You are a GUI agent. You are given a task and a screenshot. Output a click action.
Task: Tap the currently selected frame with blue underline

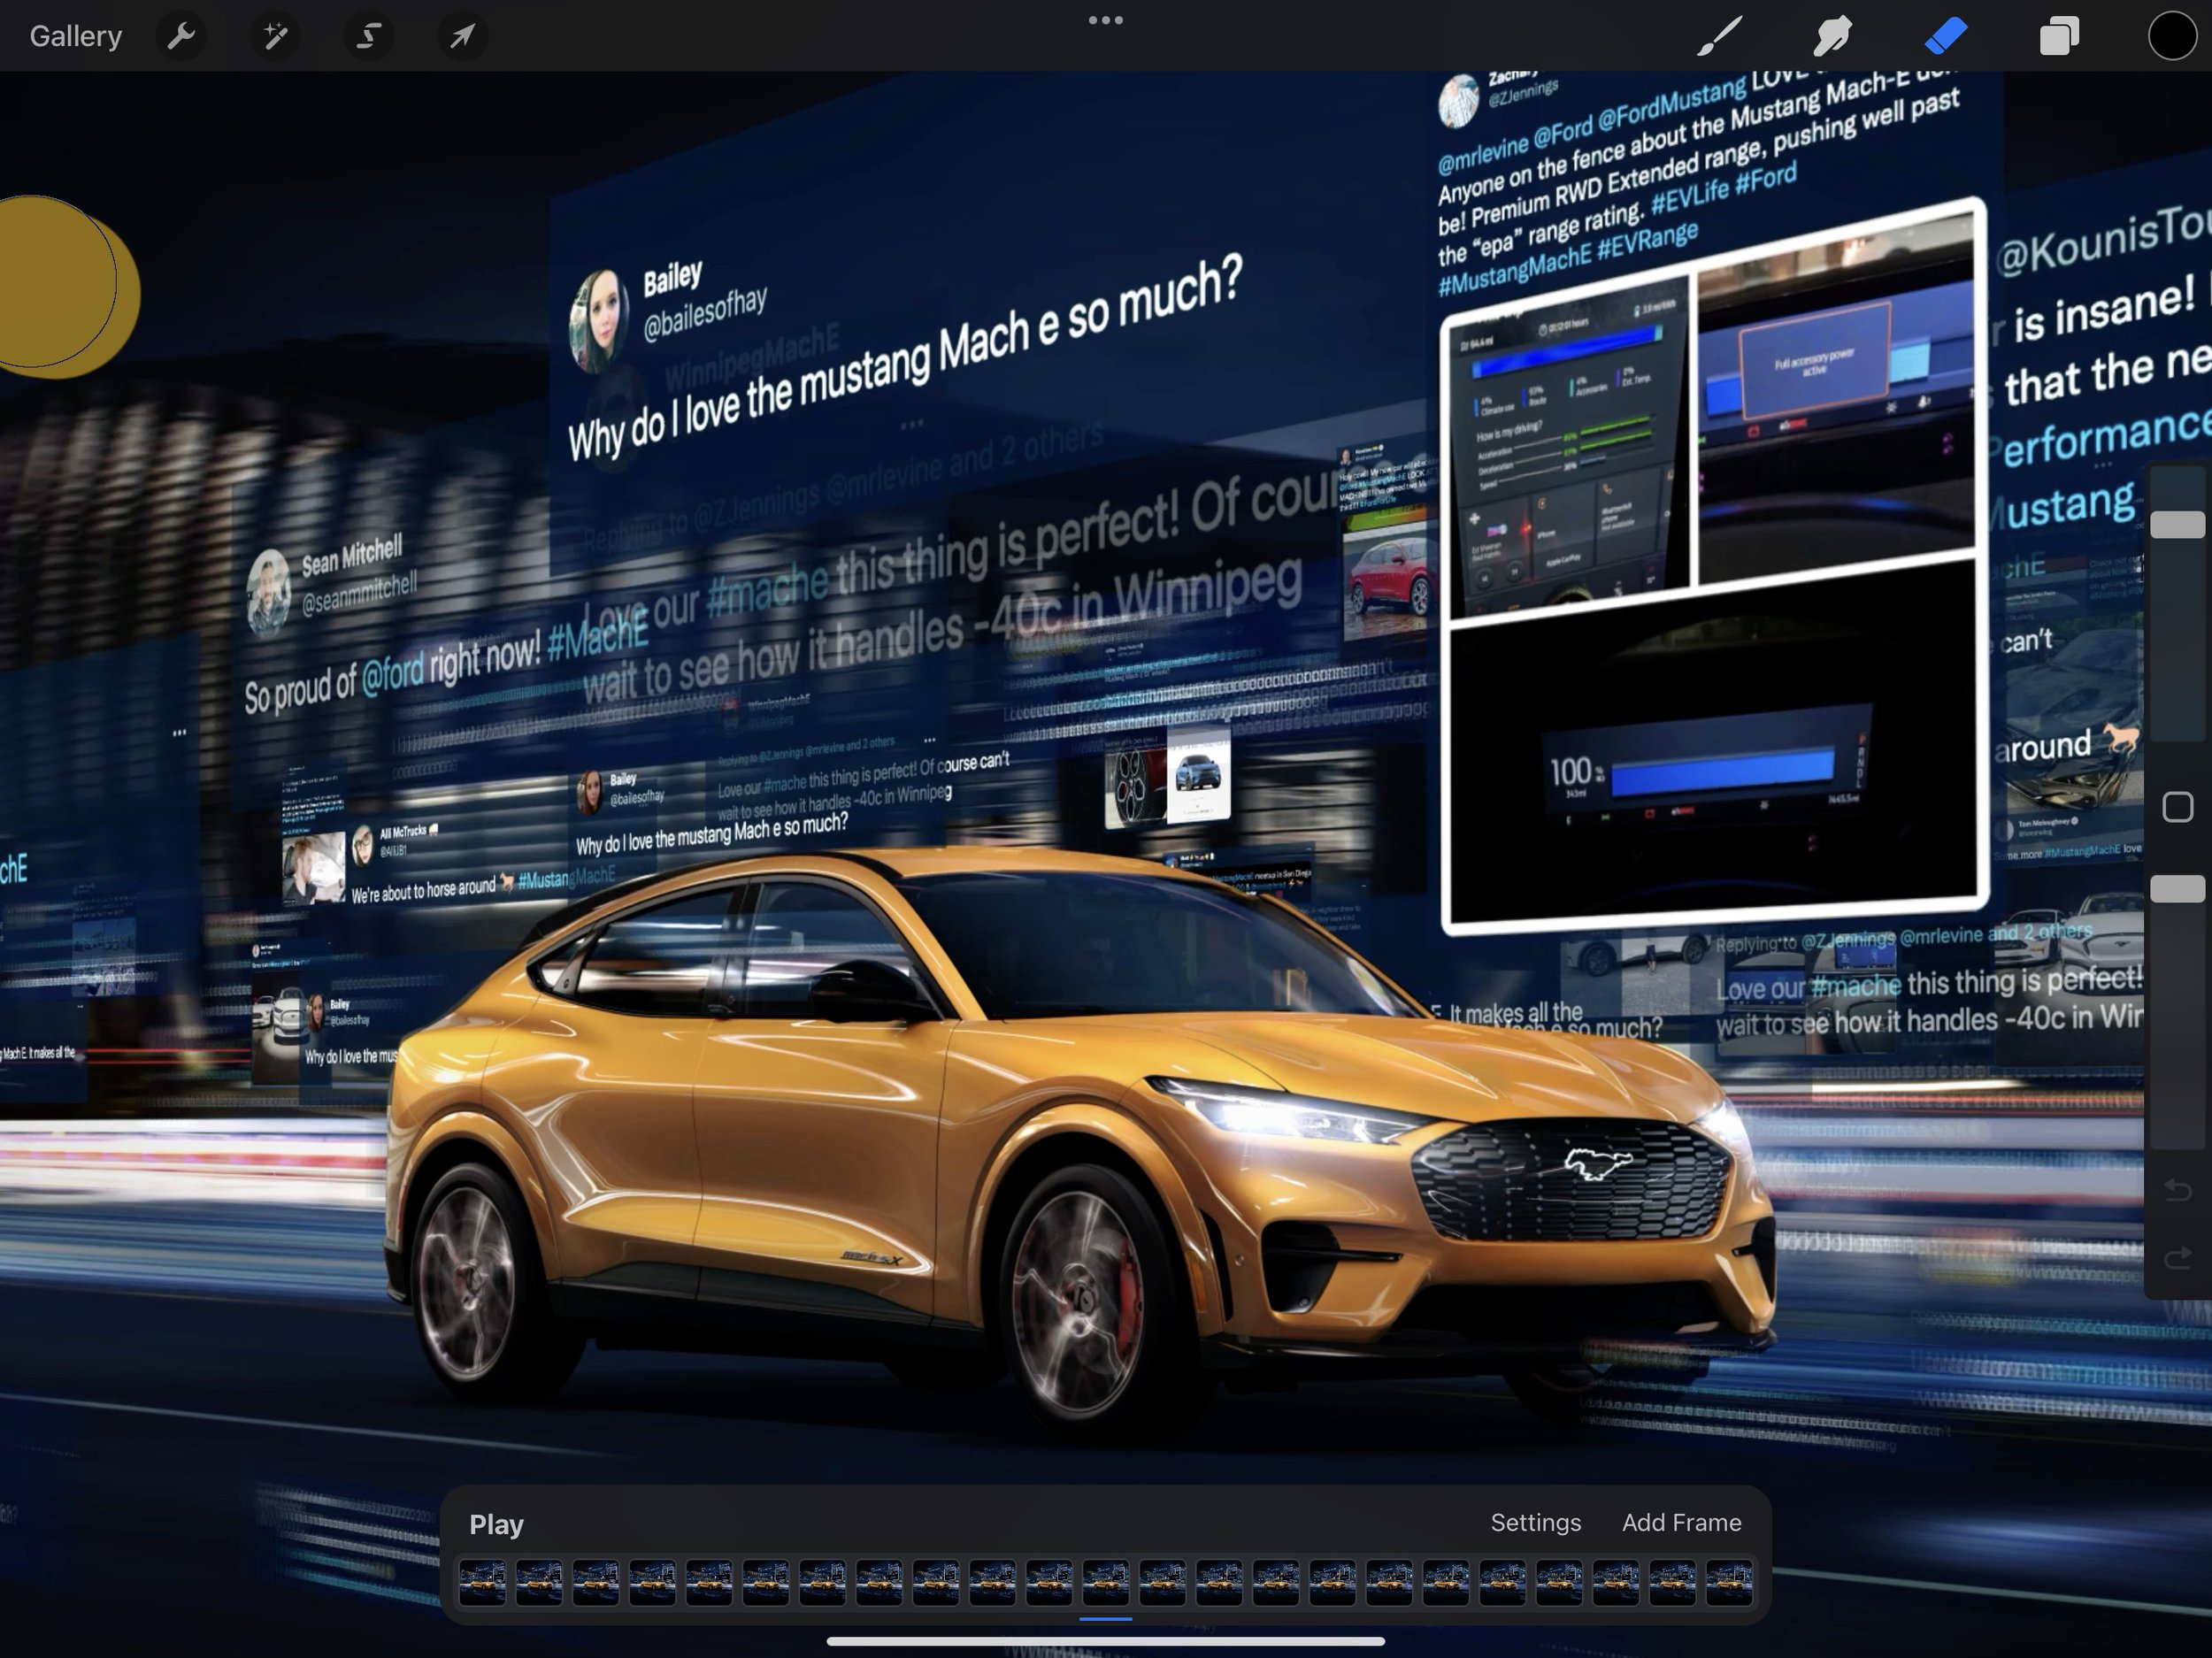pos(1106,1582)
